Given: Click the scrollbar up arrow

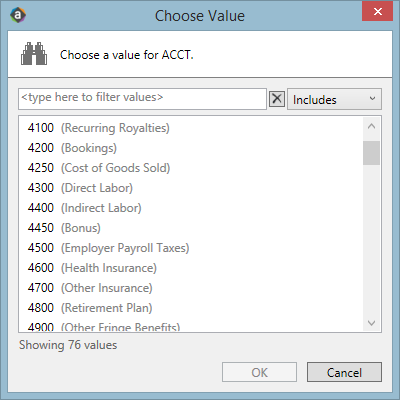Looking at the screenshot, I should (371, 126).
